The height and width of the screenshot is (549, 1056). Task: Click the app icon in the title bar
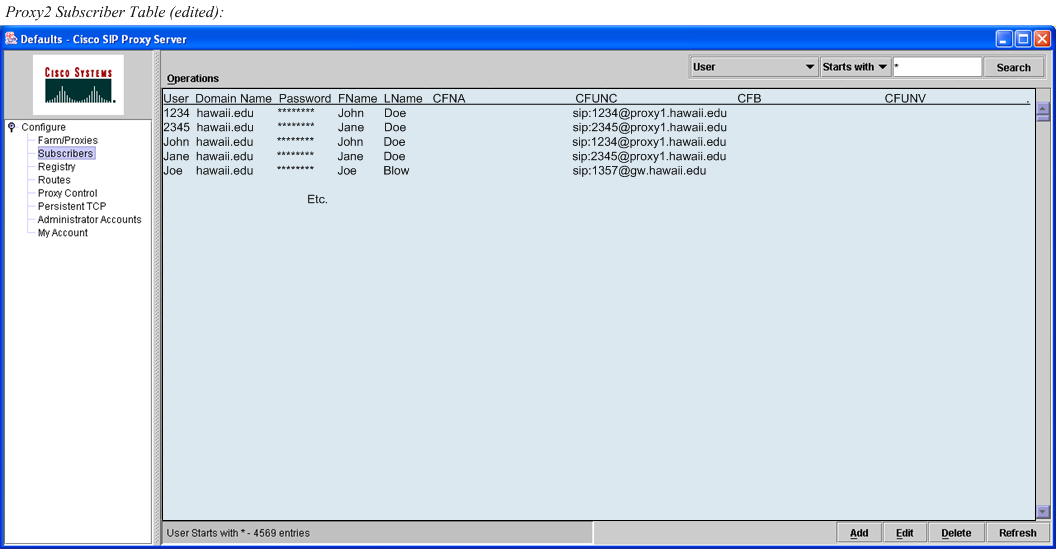[11, 38]
